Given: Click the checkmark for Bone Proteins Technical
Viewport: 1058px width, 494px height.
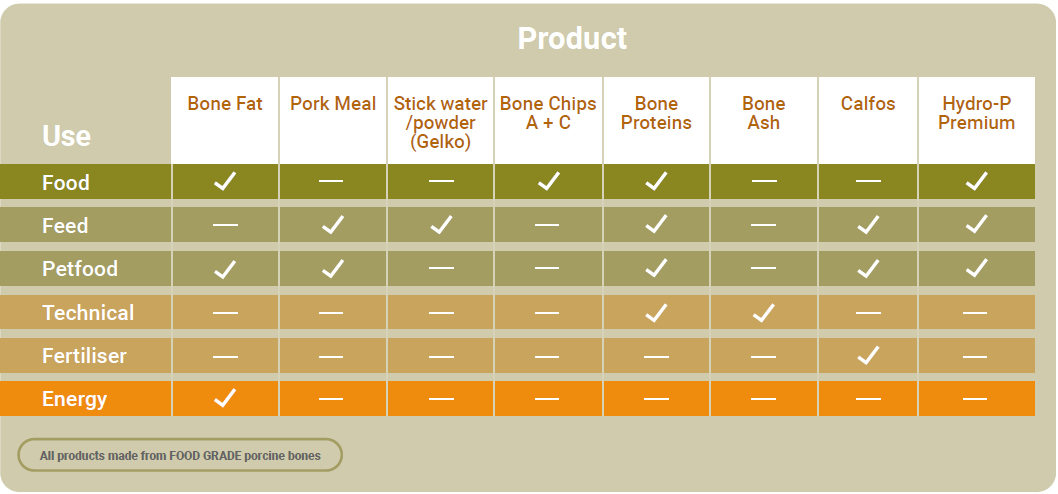Looking at the screenshot, I should (656, 312).
